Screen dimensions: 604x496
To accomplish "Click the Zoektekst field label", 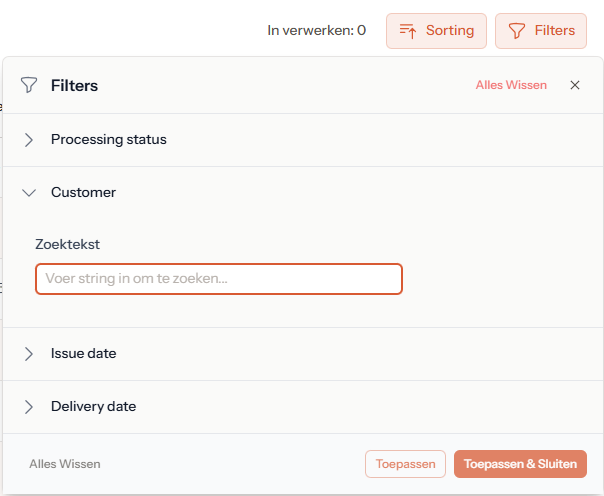I will 68,244.
